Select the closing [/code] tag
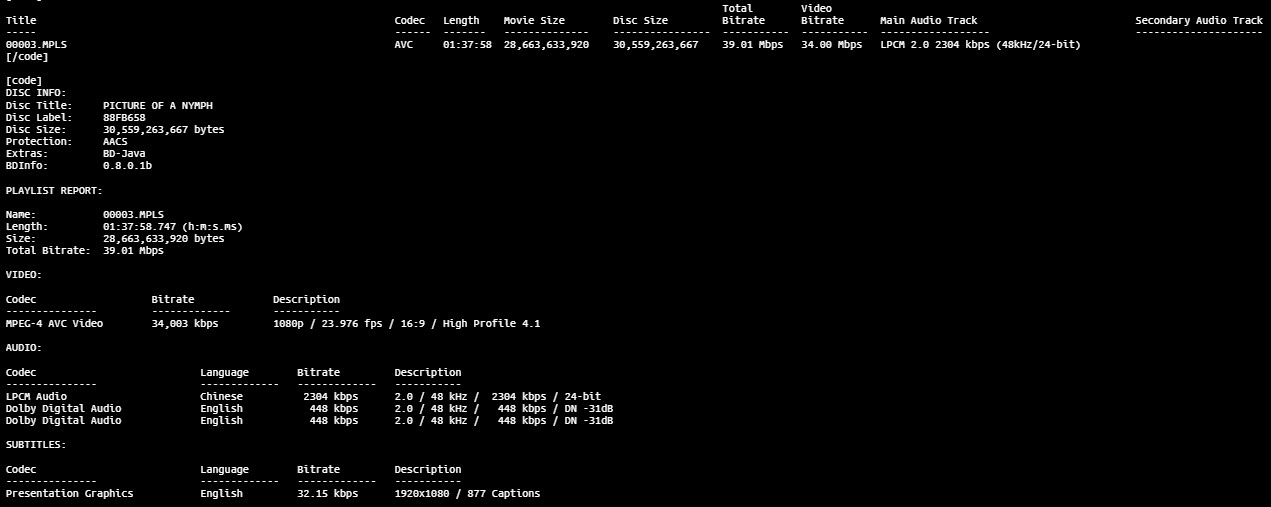The height and width of the screenshot is (507, 1271). tap(27, 57)
